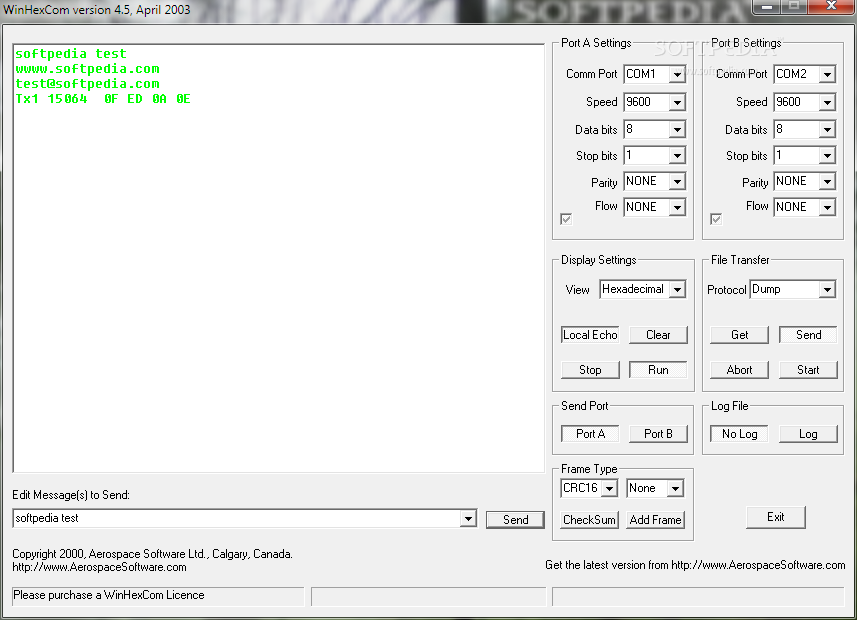Open Port A Comm Port dropdown
Screen dimensions: 857x620
[x=677, y=74]
